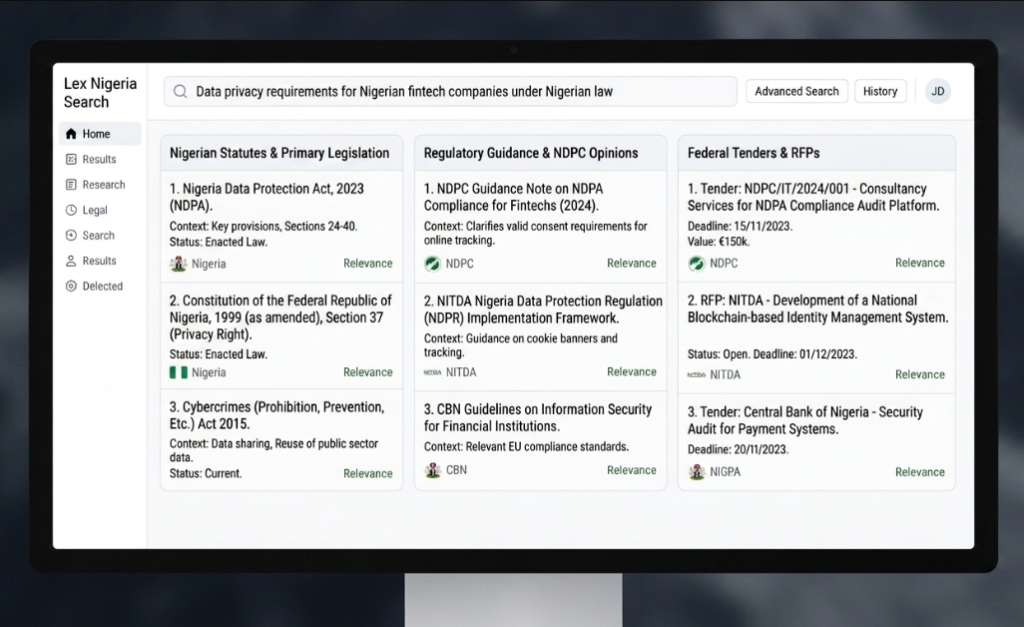Image resolution: width=1024 pixels, height=627 pixels.
Task: Click Relevance on Blockchain Identity RFP card
Action: point(920,374)
